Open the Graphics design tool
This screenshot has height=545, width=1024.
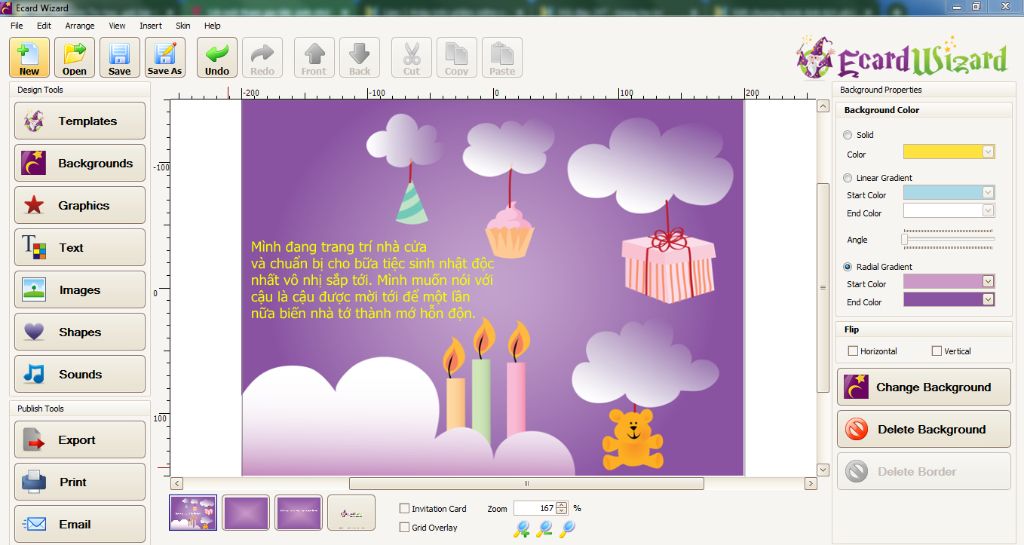80,205
